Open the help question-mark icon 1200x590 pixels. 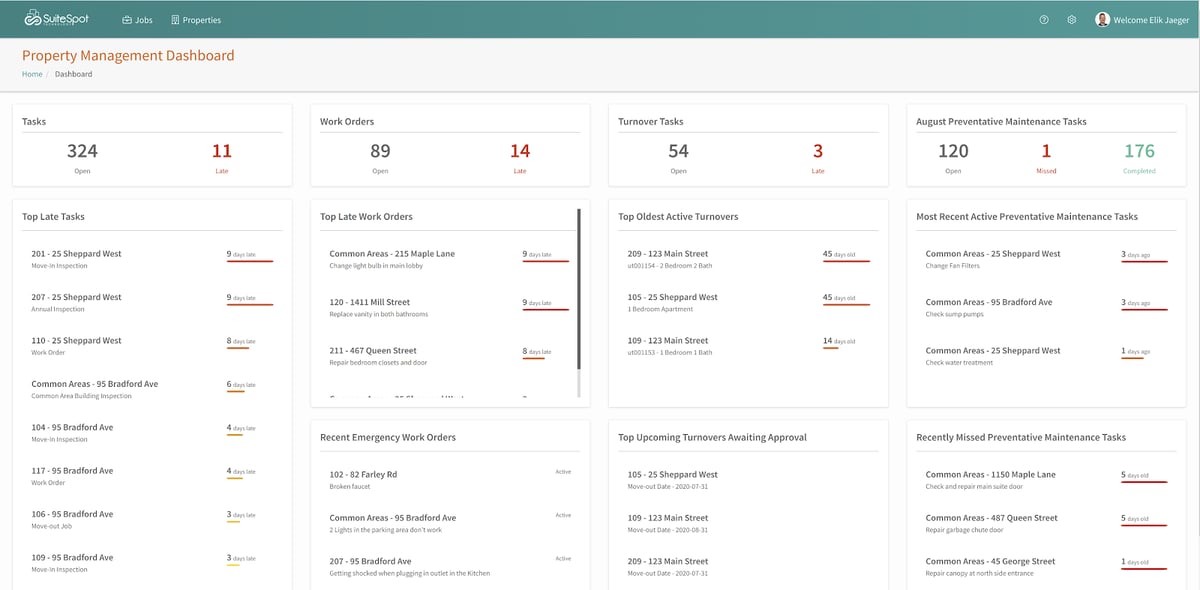point(1043,19)
